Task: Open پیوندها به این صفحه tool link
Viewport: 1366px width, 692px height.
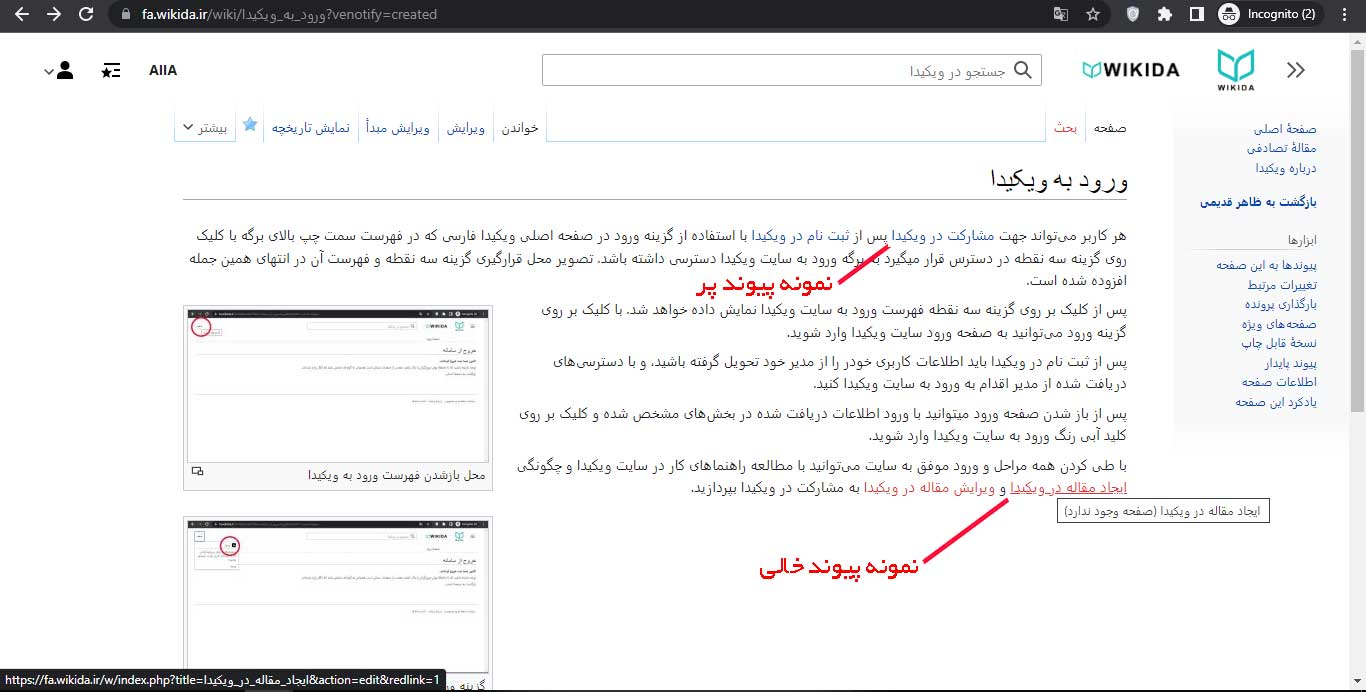Action: click(x=1267, y=265)
